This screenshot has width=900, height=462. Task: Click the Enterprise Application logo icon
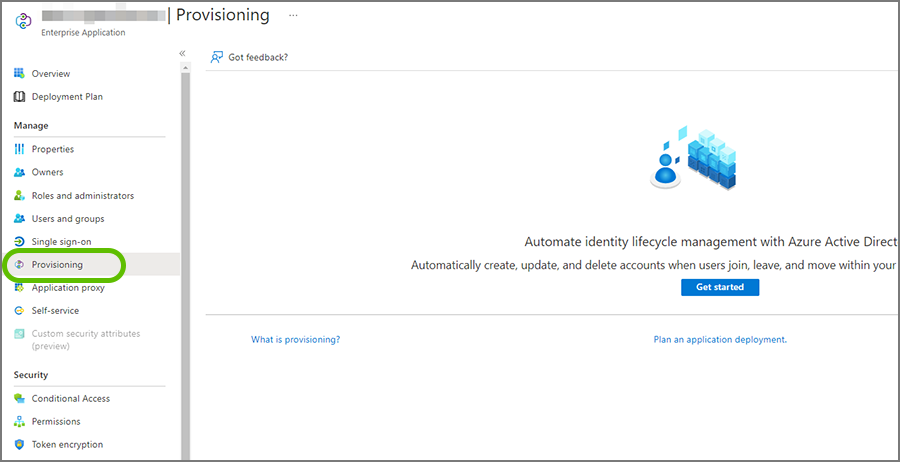pos(24,21)
